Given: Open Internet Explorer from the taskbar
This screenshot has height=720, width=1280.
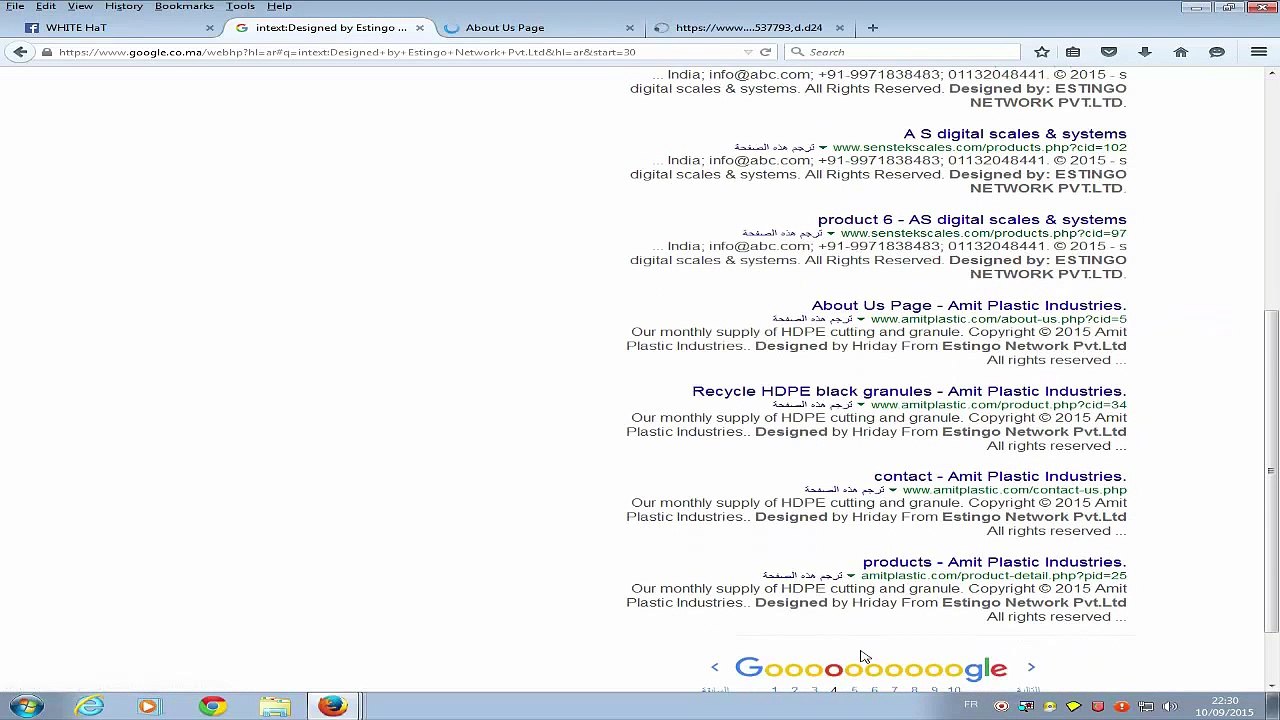Looking at the screenshot, I should [90, 706].
